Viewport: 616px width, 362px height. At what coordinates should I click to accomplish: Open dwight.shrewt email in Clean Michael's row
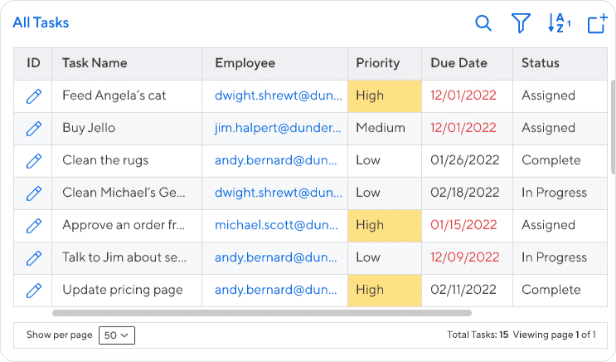[278, 193]
